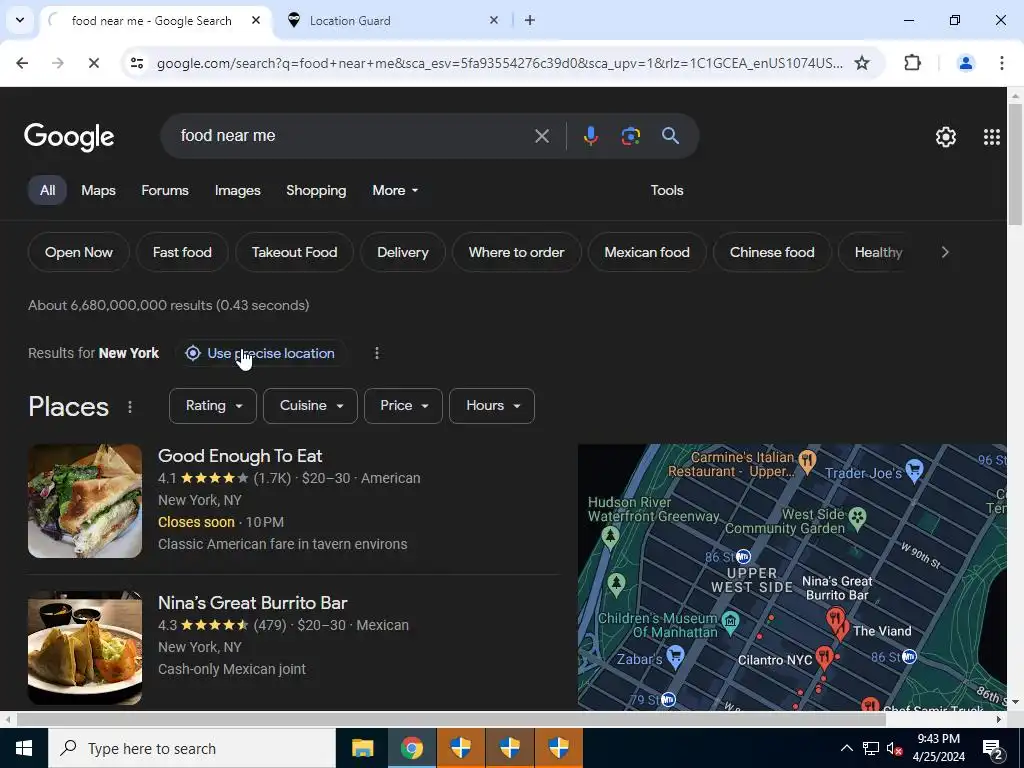The image size is (1024, 768).
Task: Open Nina's Great Burrito Bar listing
Action: click(x=253, y=603)
